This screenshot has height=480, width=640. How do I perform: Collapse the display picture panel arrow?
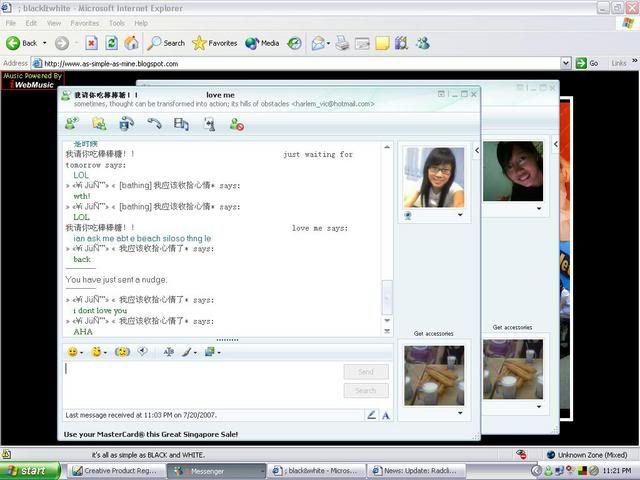click(x=477, y=151)
